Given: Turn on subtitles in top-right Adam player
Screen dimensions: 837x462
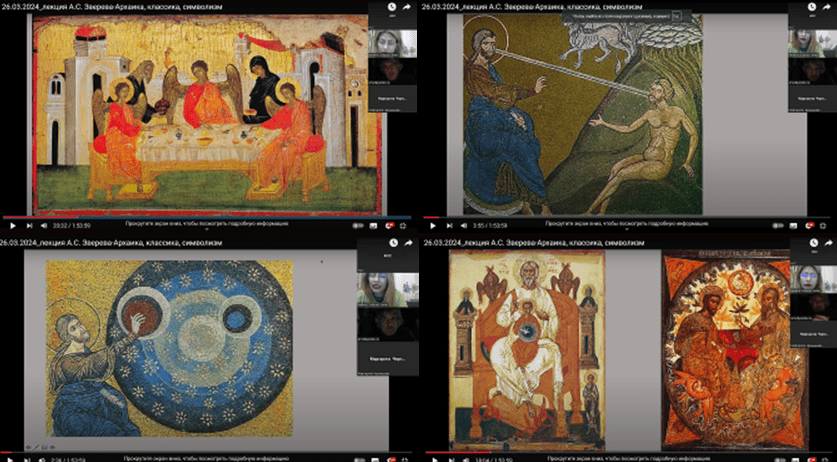Looking at the screenshot, I should [x=793, y=226].
